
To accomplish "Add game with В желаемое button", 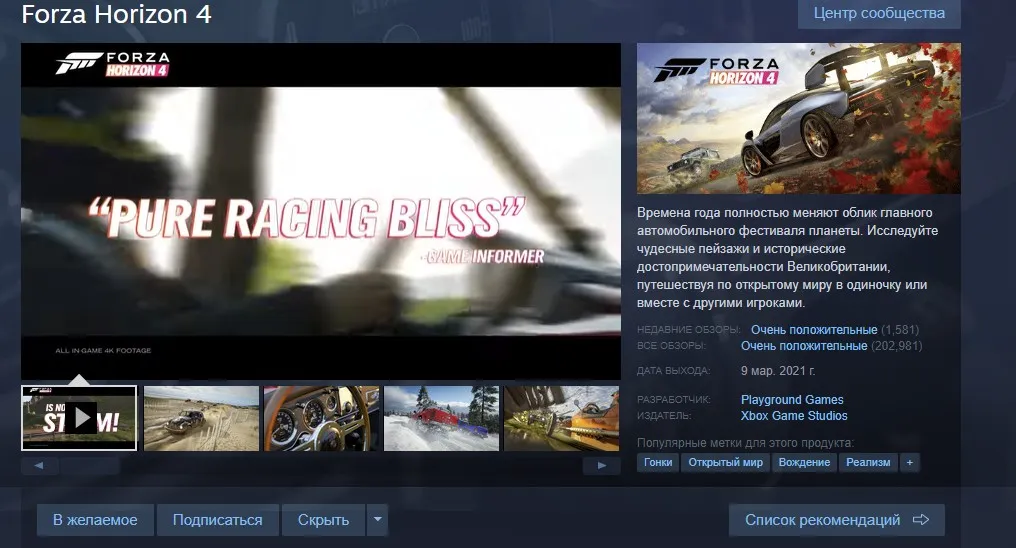I will (95, 520).
